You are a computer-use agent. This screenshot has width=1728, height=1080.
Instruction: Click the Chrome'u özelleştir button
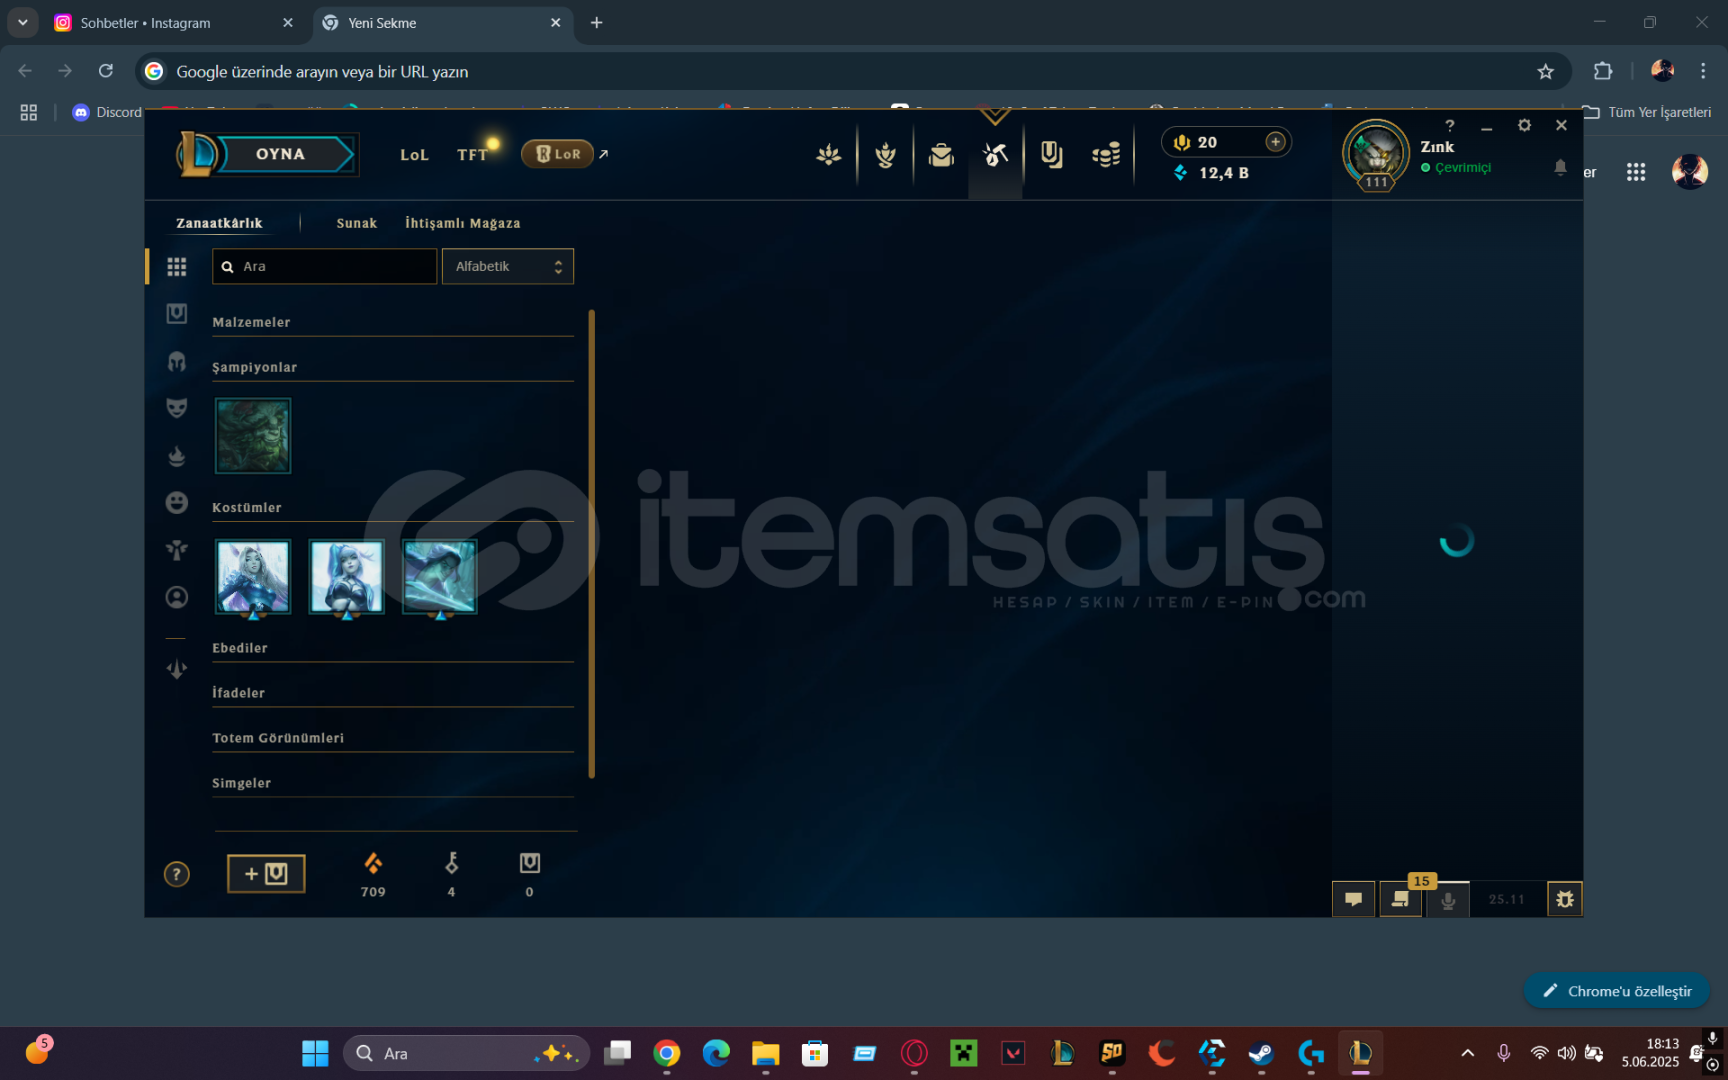tap(1617, 991)
